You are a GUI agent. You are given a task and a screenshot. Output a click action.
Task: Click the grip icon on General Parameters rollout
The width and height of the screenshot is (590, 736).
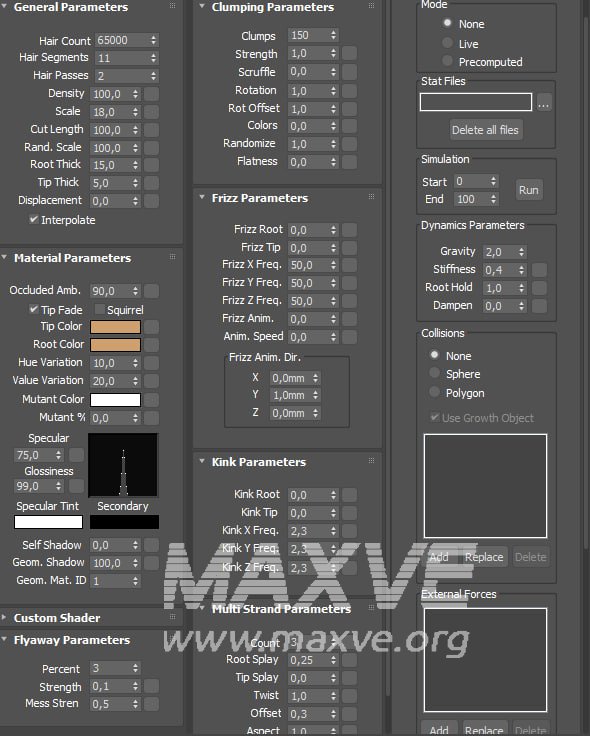(172, 6)
